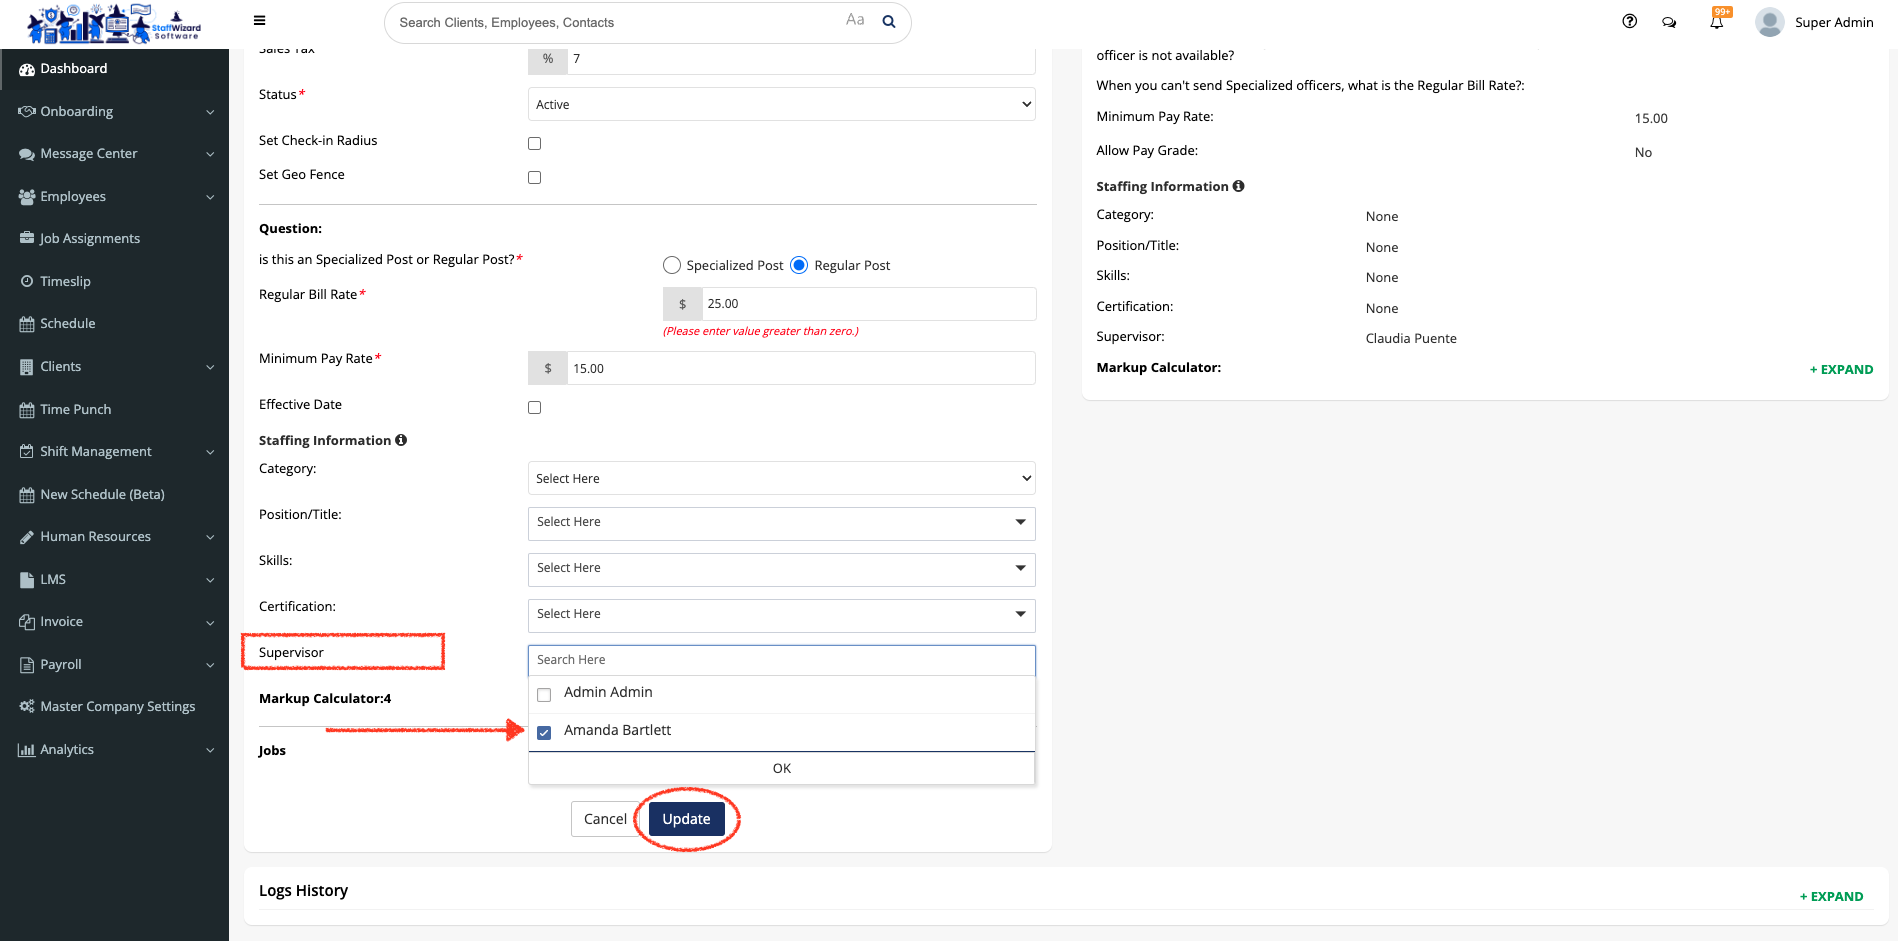Toggle the Aa case-sensitive search icon

(854, 20)
